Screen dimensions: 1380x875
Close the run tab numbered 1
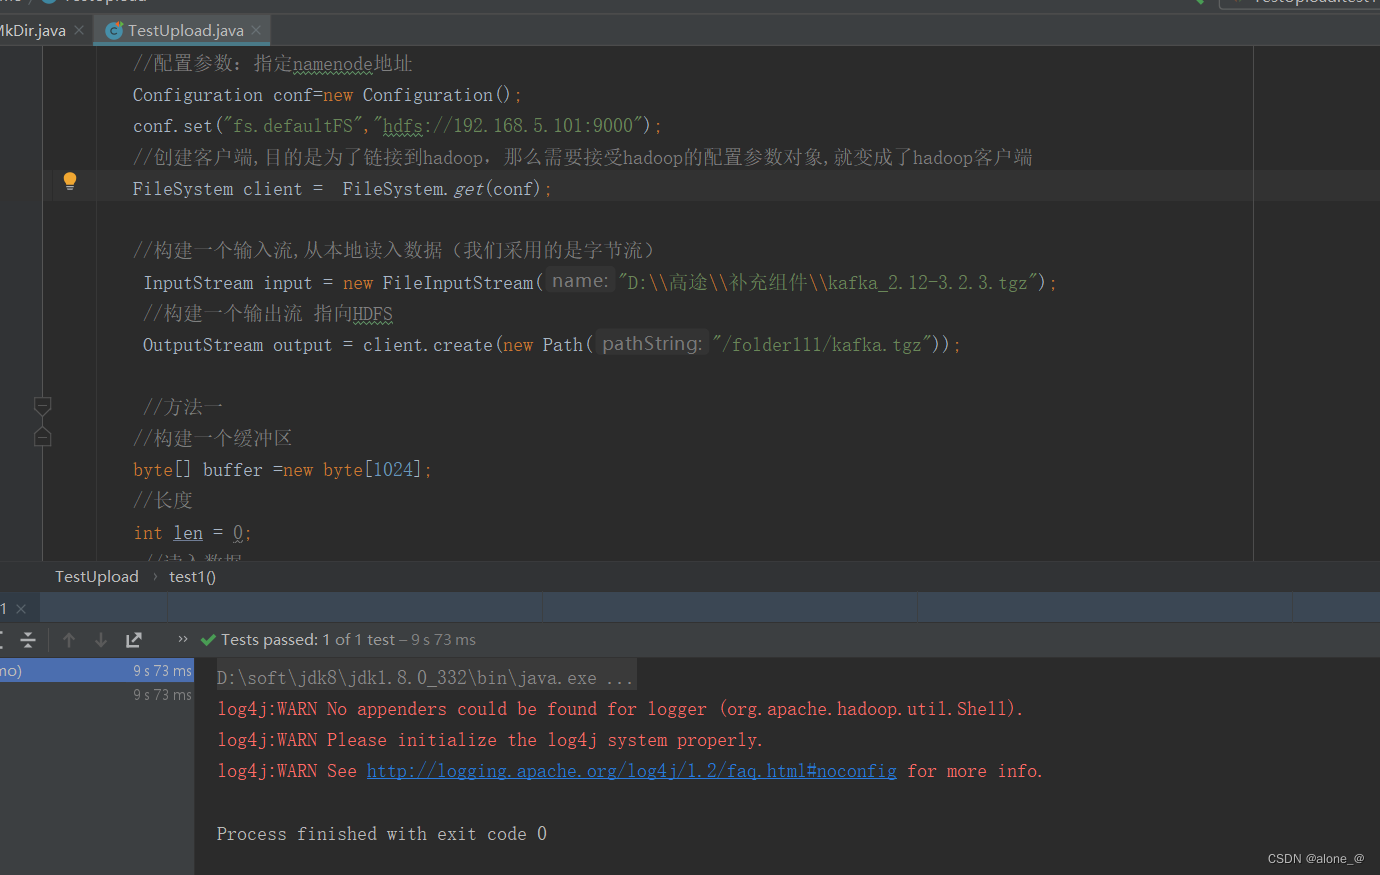coord(21,608)
